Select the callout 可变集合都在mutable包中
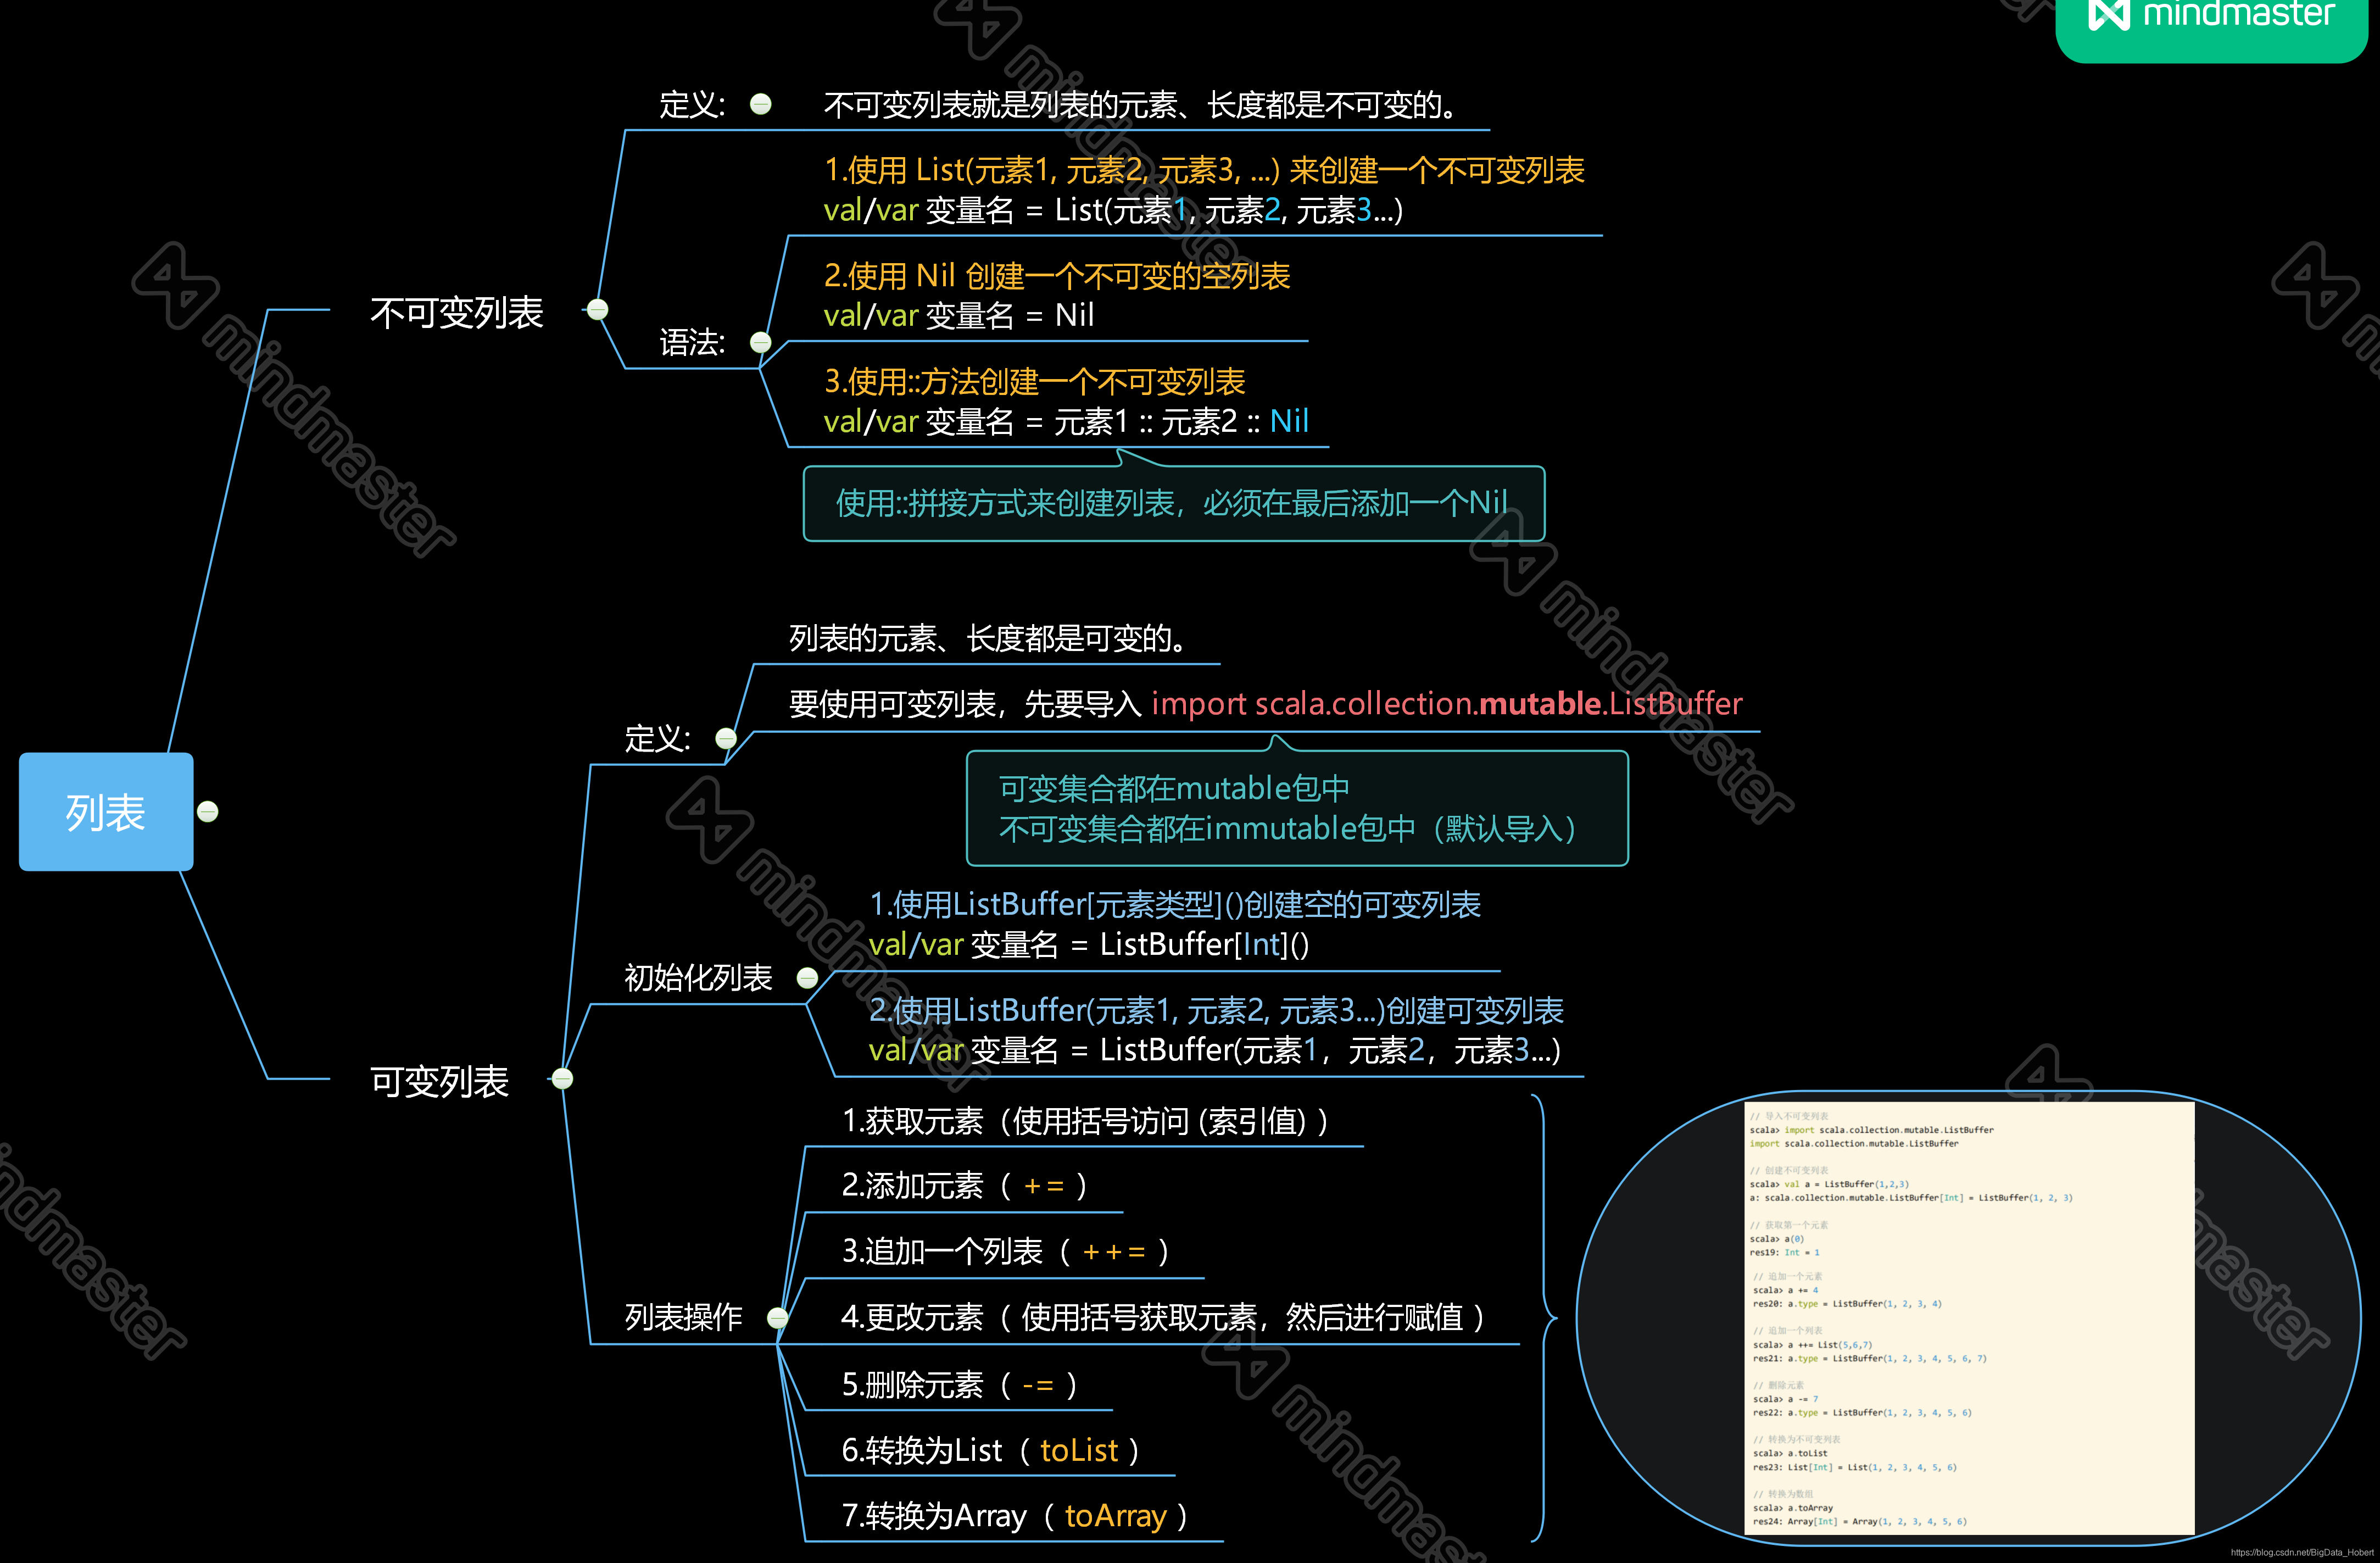 pos(1297,808)
